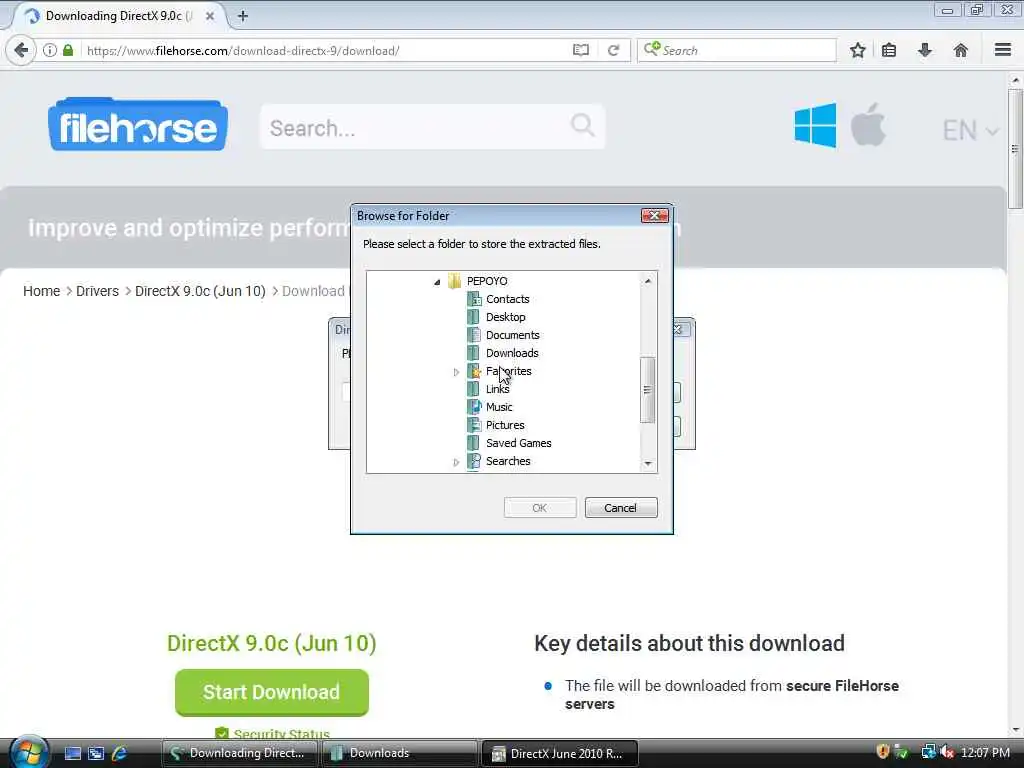This screenshot has height=768, width=1024.
Task: Open site information icon in address bar
Action: pos(50,50)
